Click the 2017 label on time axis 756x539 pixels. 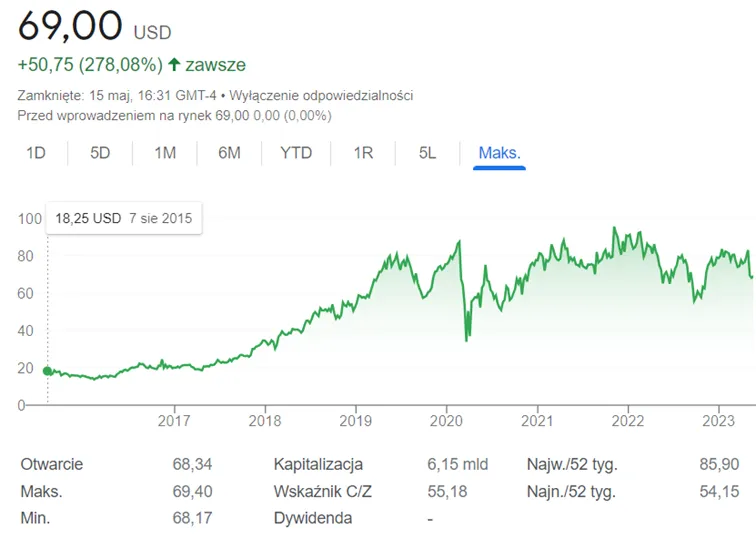(x=174, y=421)
